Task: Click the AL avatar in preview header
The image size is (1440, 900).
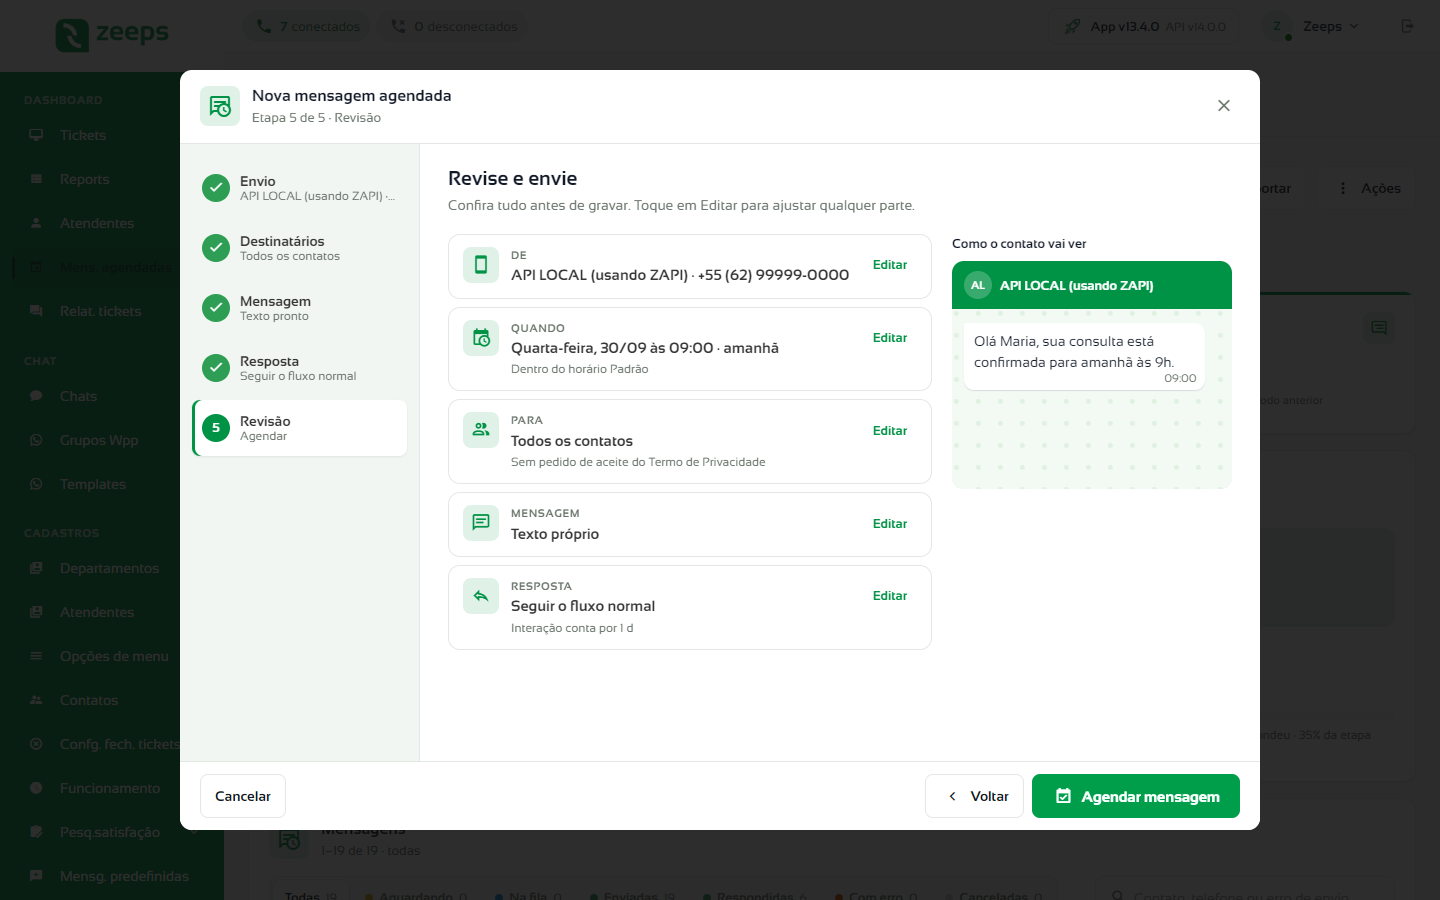Action: (x=978, y=286)
